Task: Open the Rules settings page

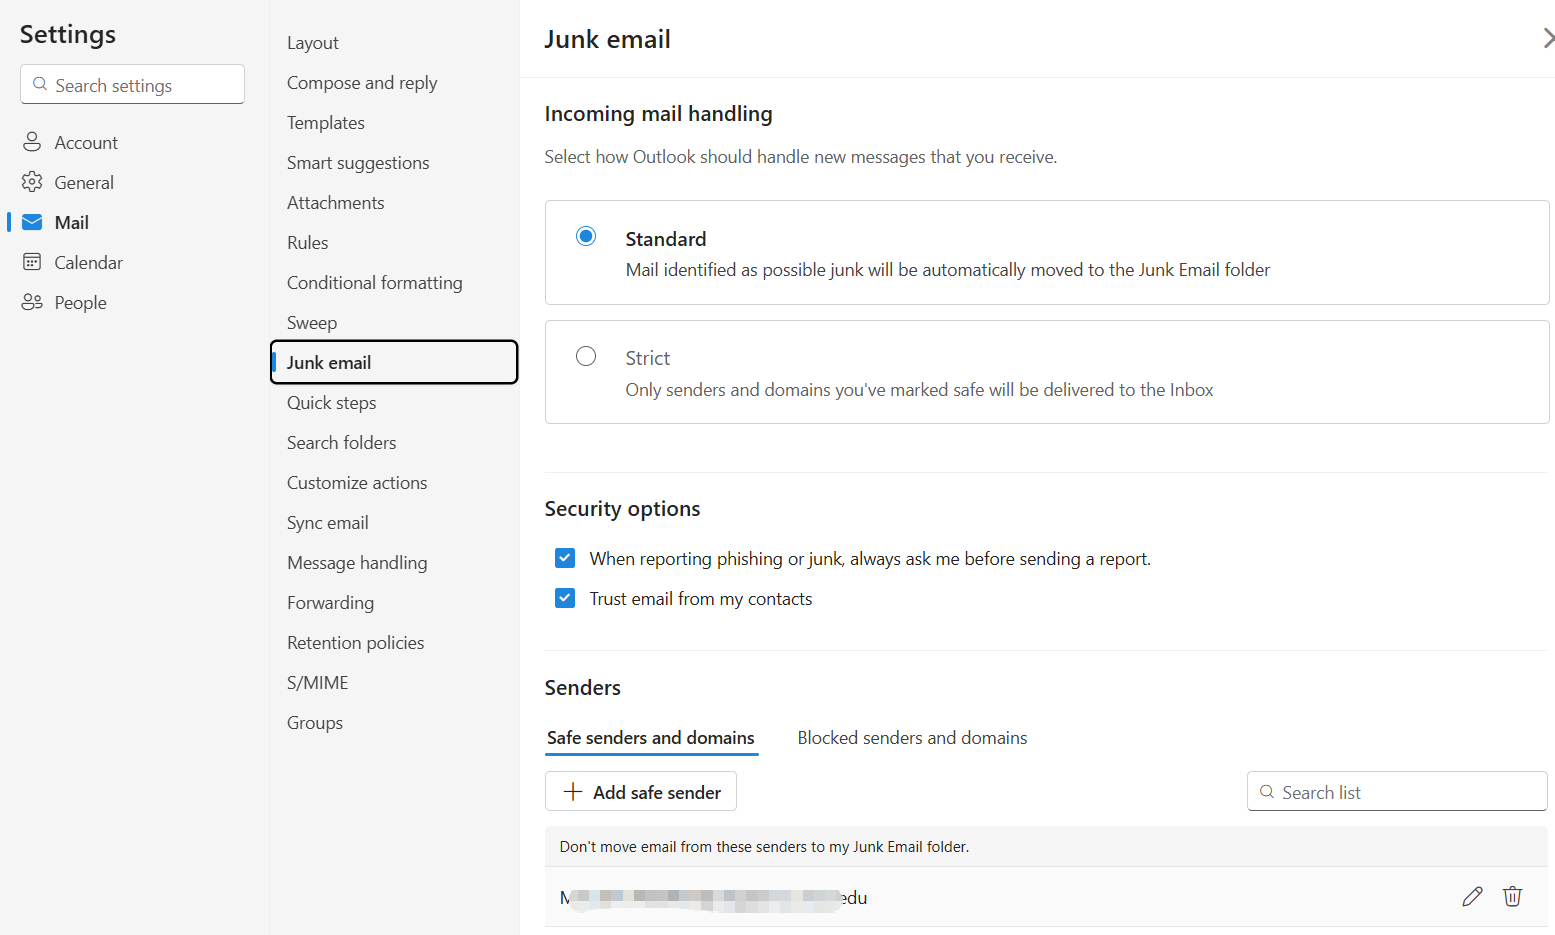Action: pos(308,243)
